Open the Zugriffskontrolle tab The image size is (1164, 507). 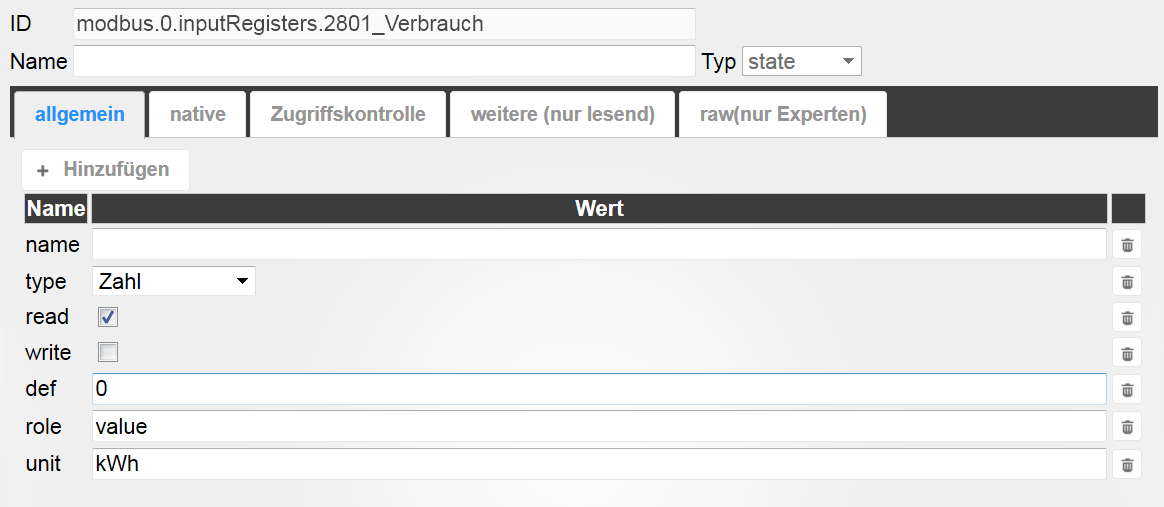coord(347,114)
